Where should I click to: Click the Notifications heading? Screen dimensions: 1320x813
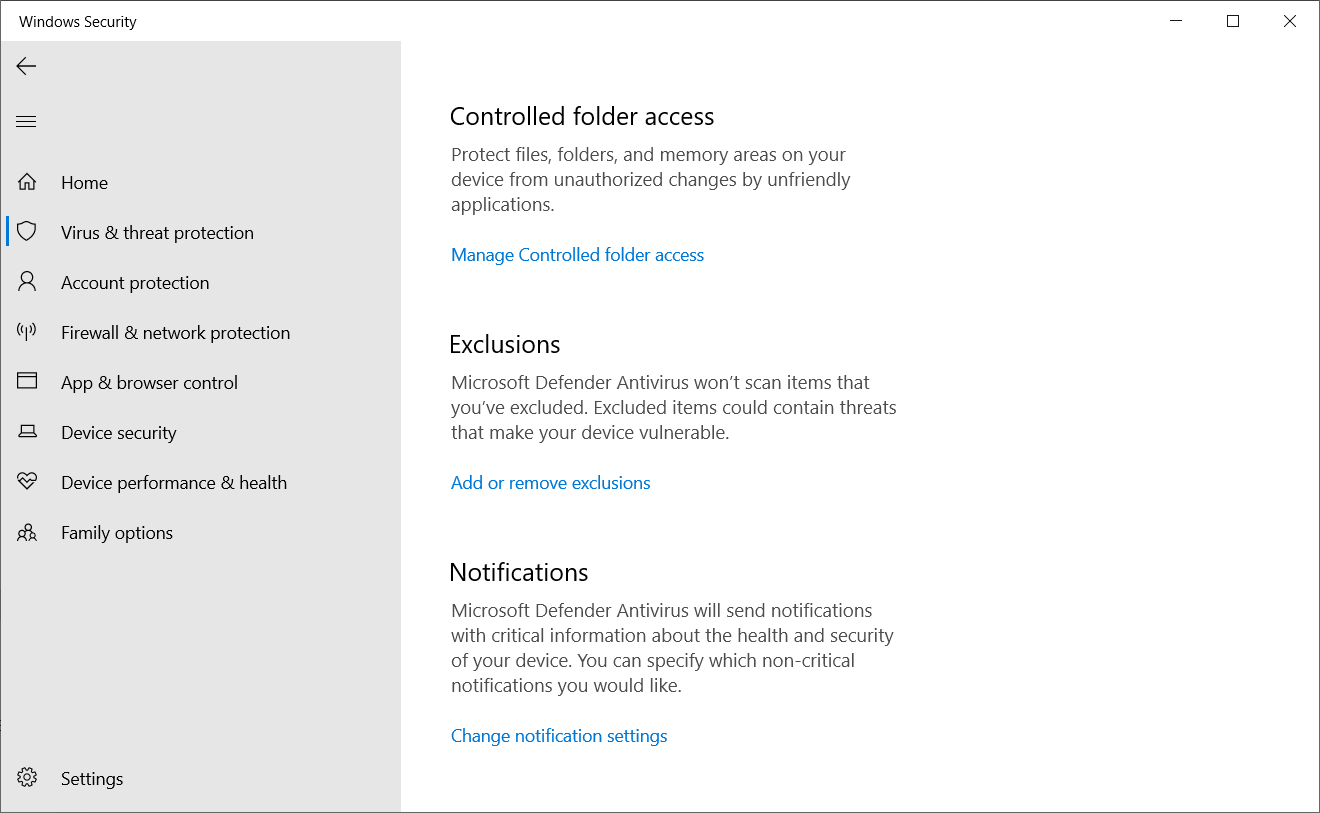click(x=519, y=573)
